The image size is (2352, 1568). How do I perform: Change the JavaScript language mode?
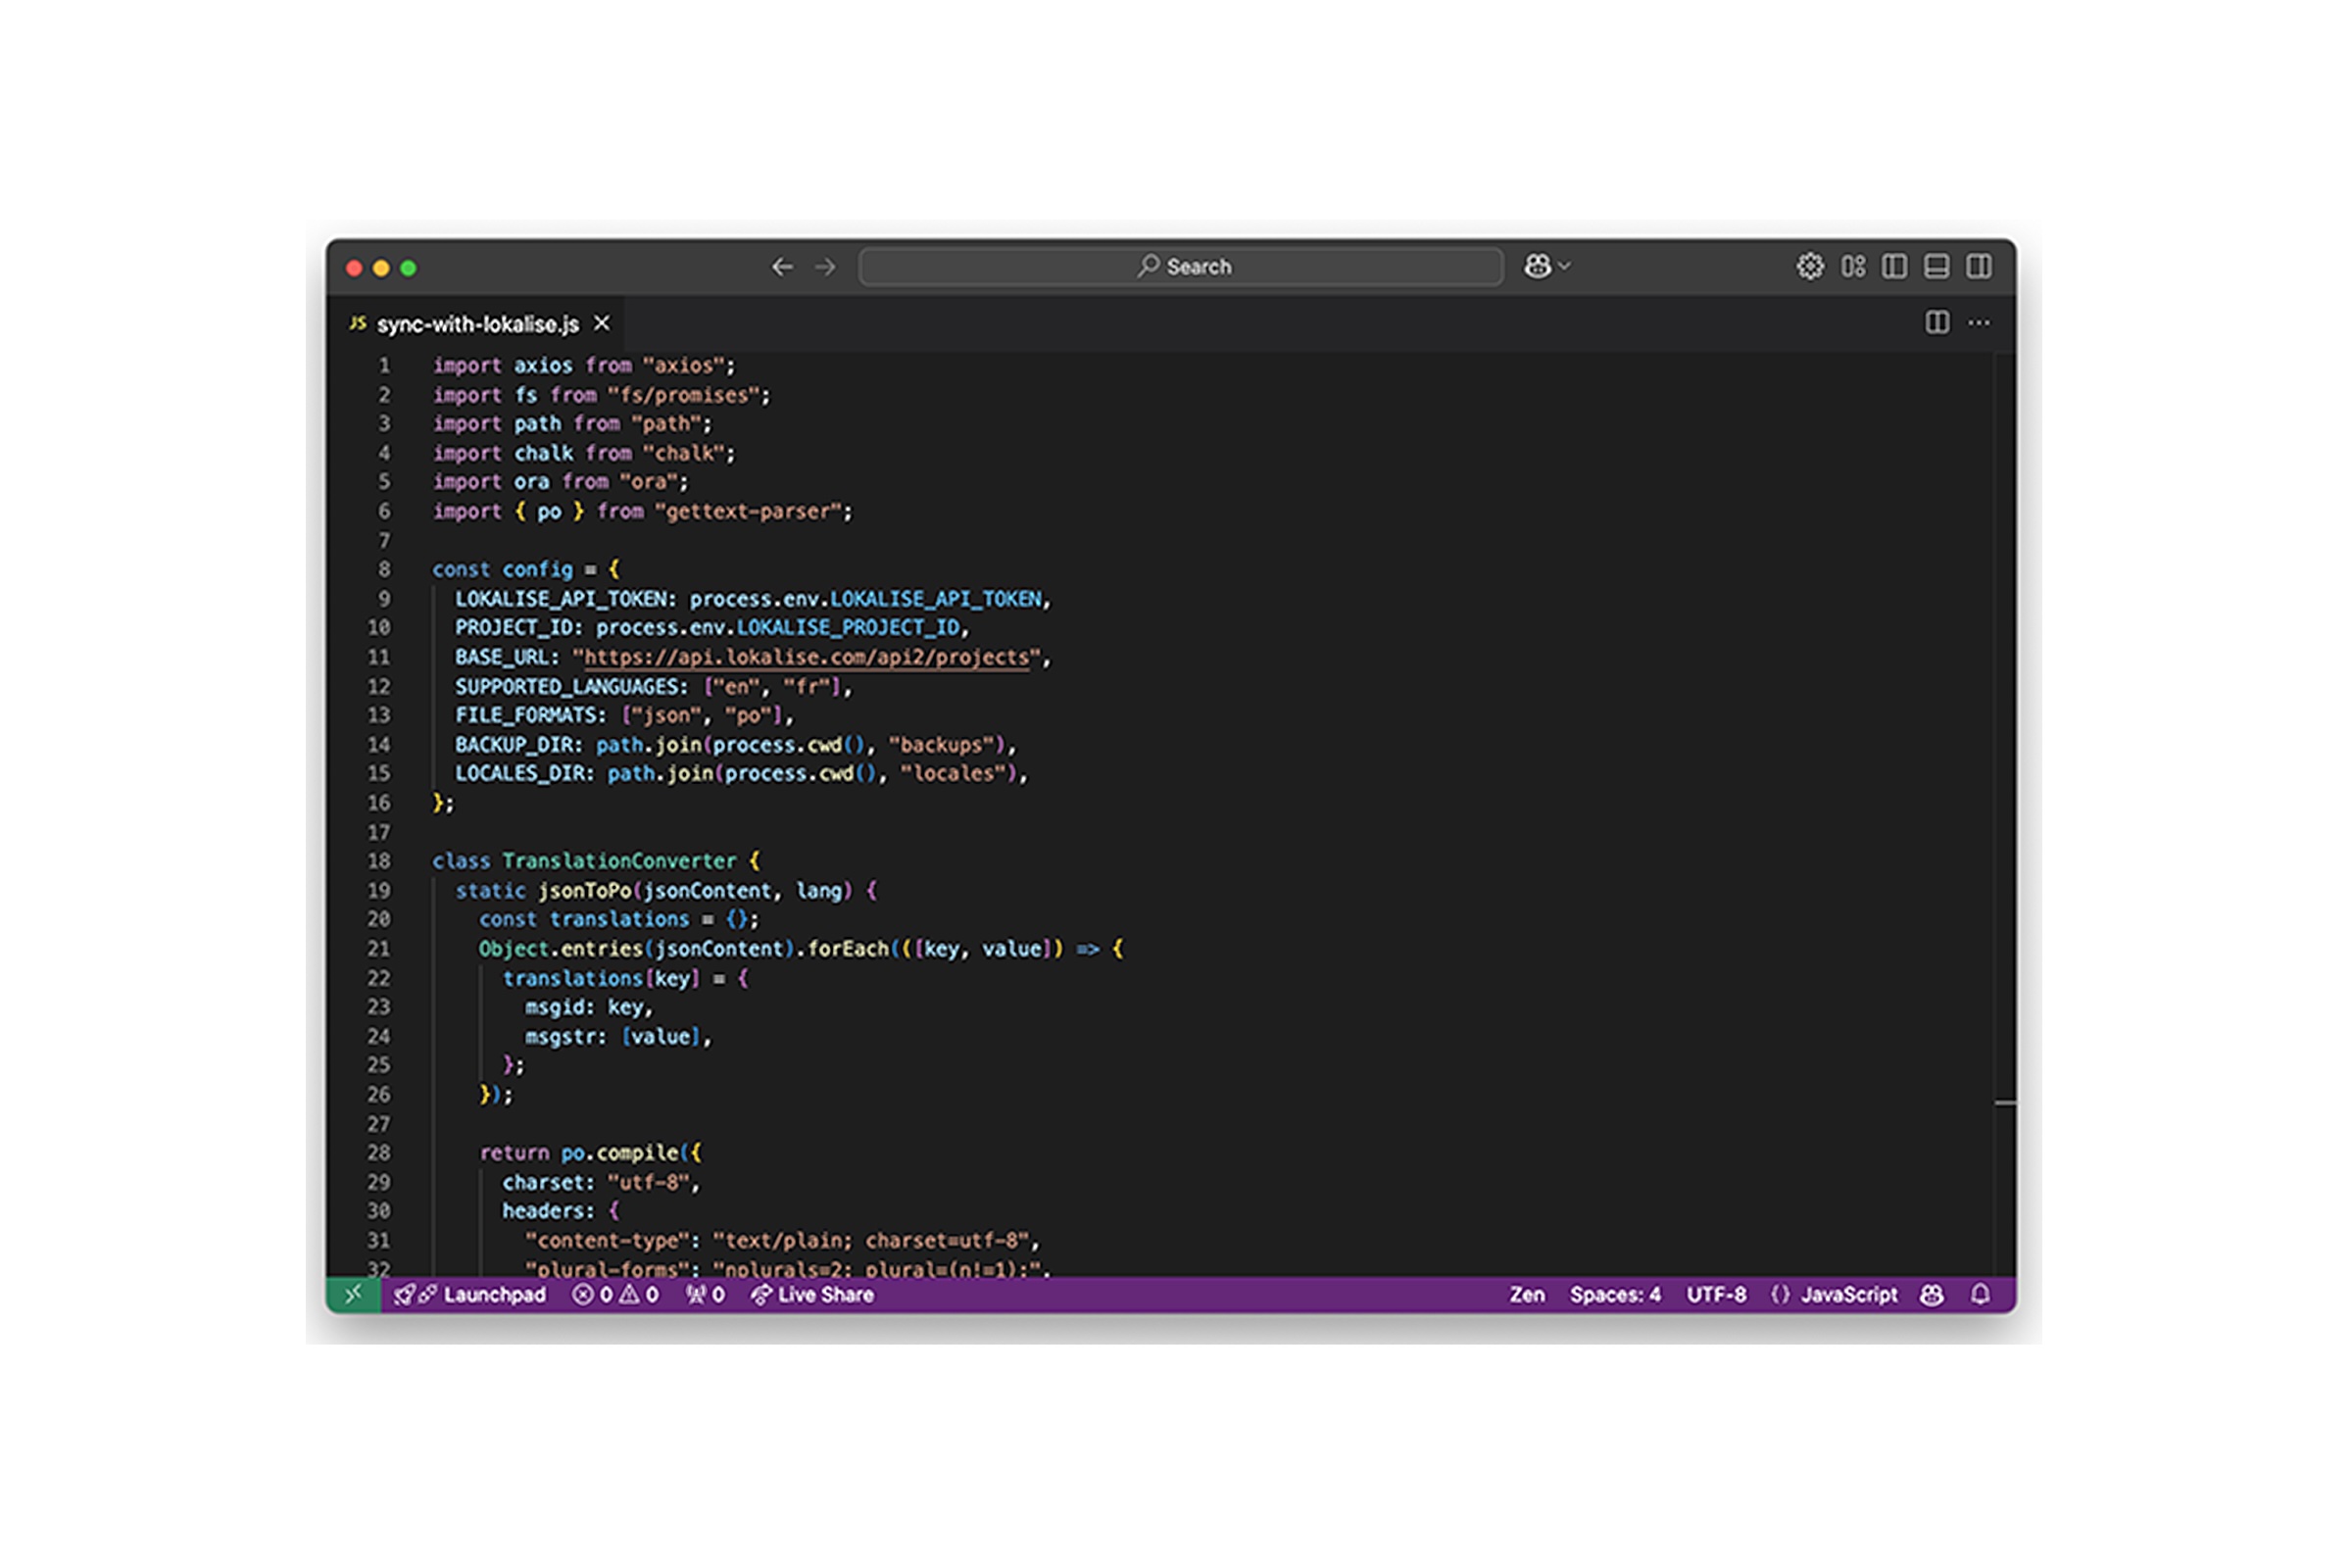click(x=1848, y=1294)
